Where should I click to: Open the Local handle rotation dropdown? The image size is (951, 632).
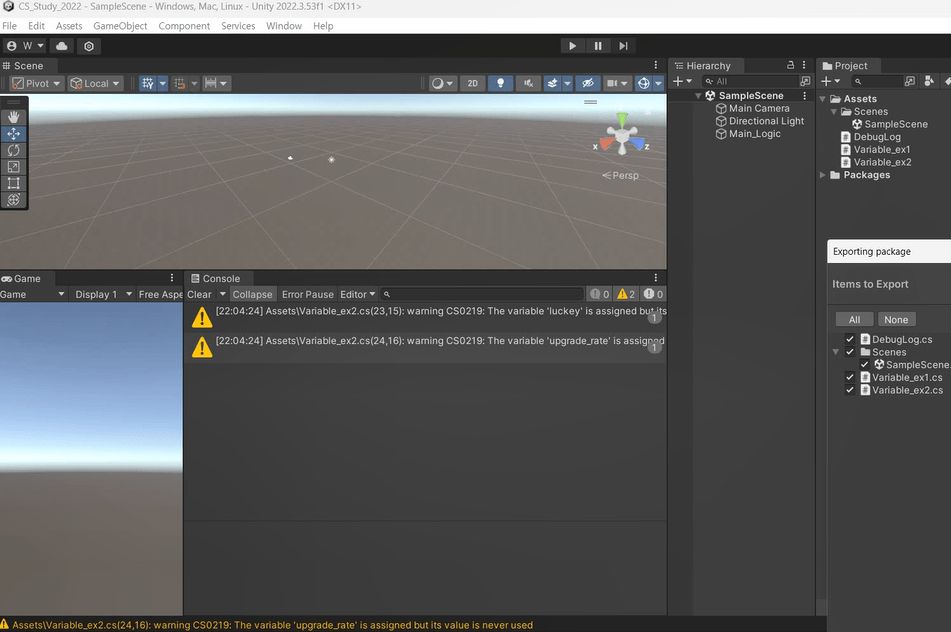(x=95, y=84)
